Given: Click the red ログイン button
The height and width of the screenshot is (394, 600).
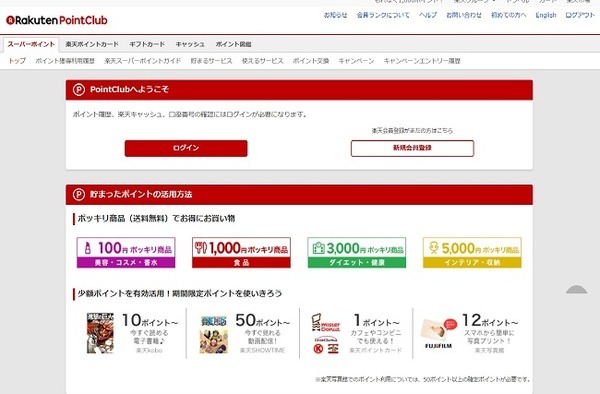Looking at the screenshot, I should click(x=186, y=148).
